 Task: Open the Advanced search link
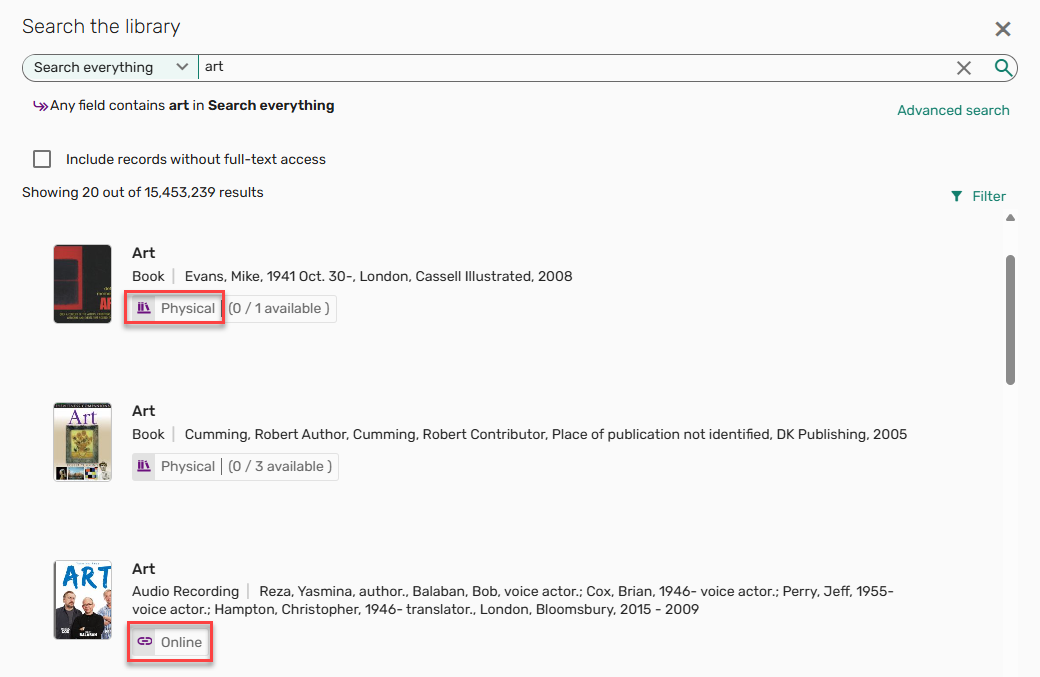point(953,110)
